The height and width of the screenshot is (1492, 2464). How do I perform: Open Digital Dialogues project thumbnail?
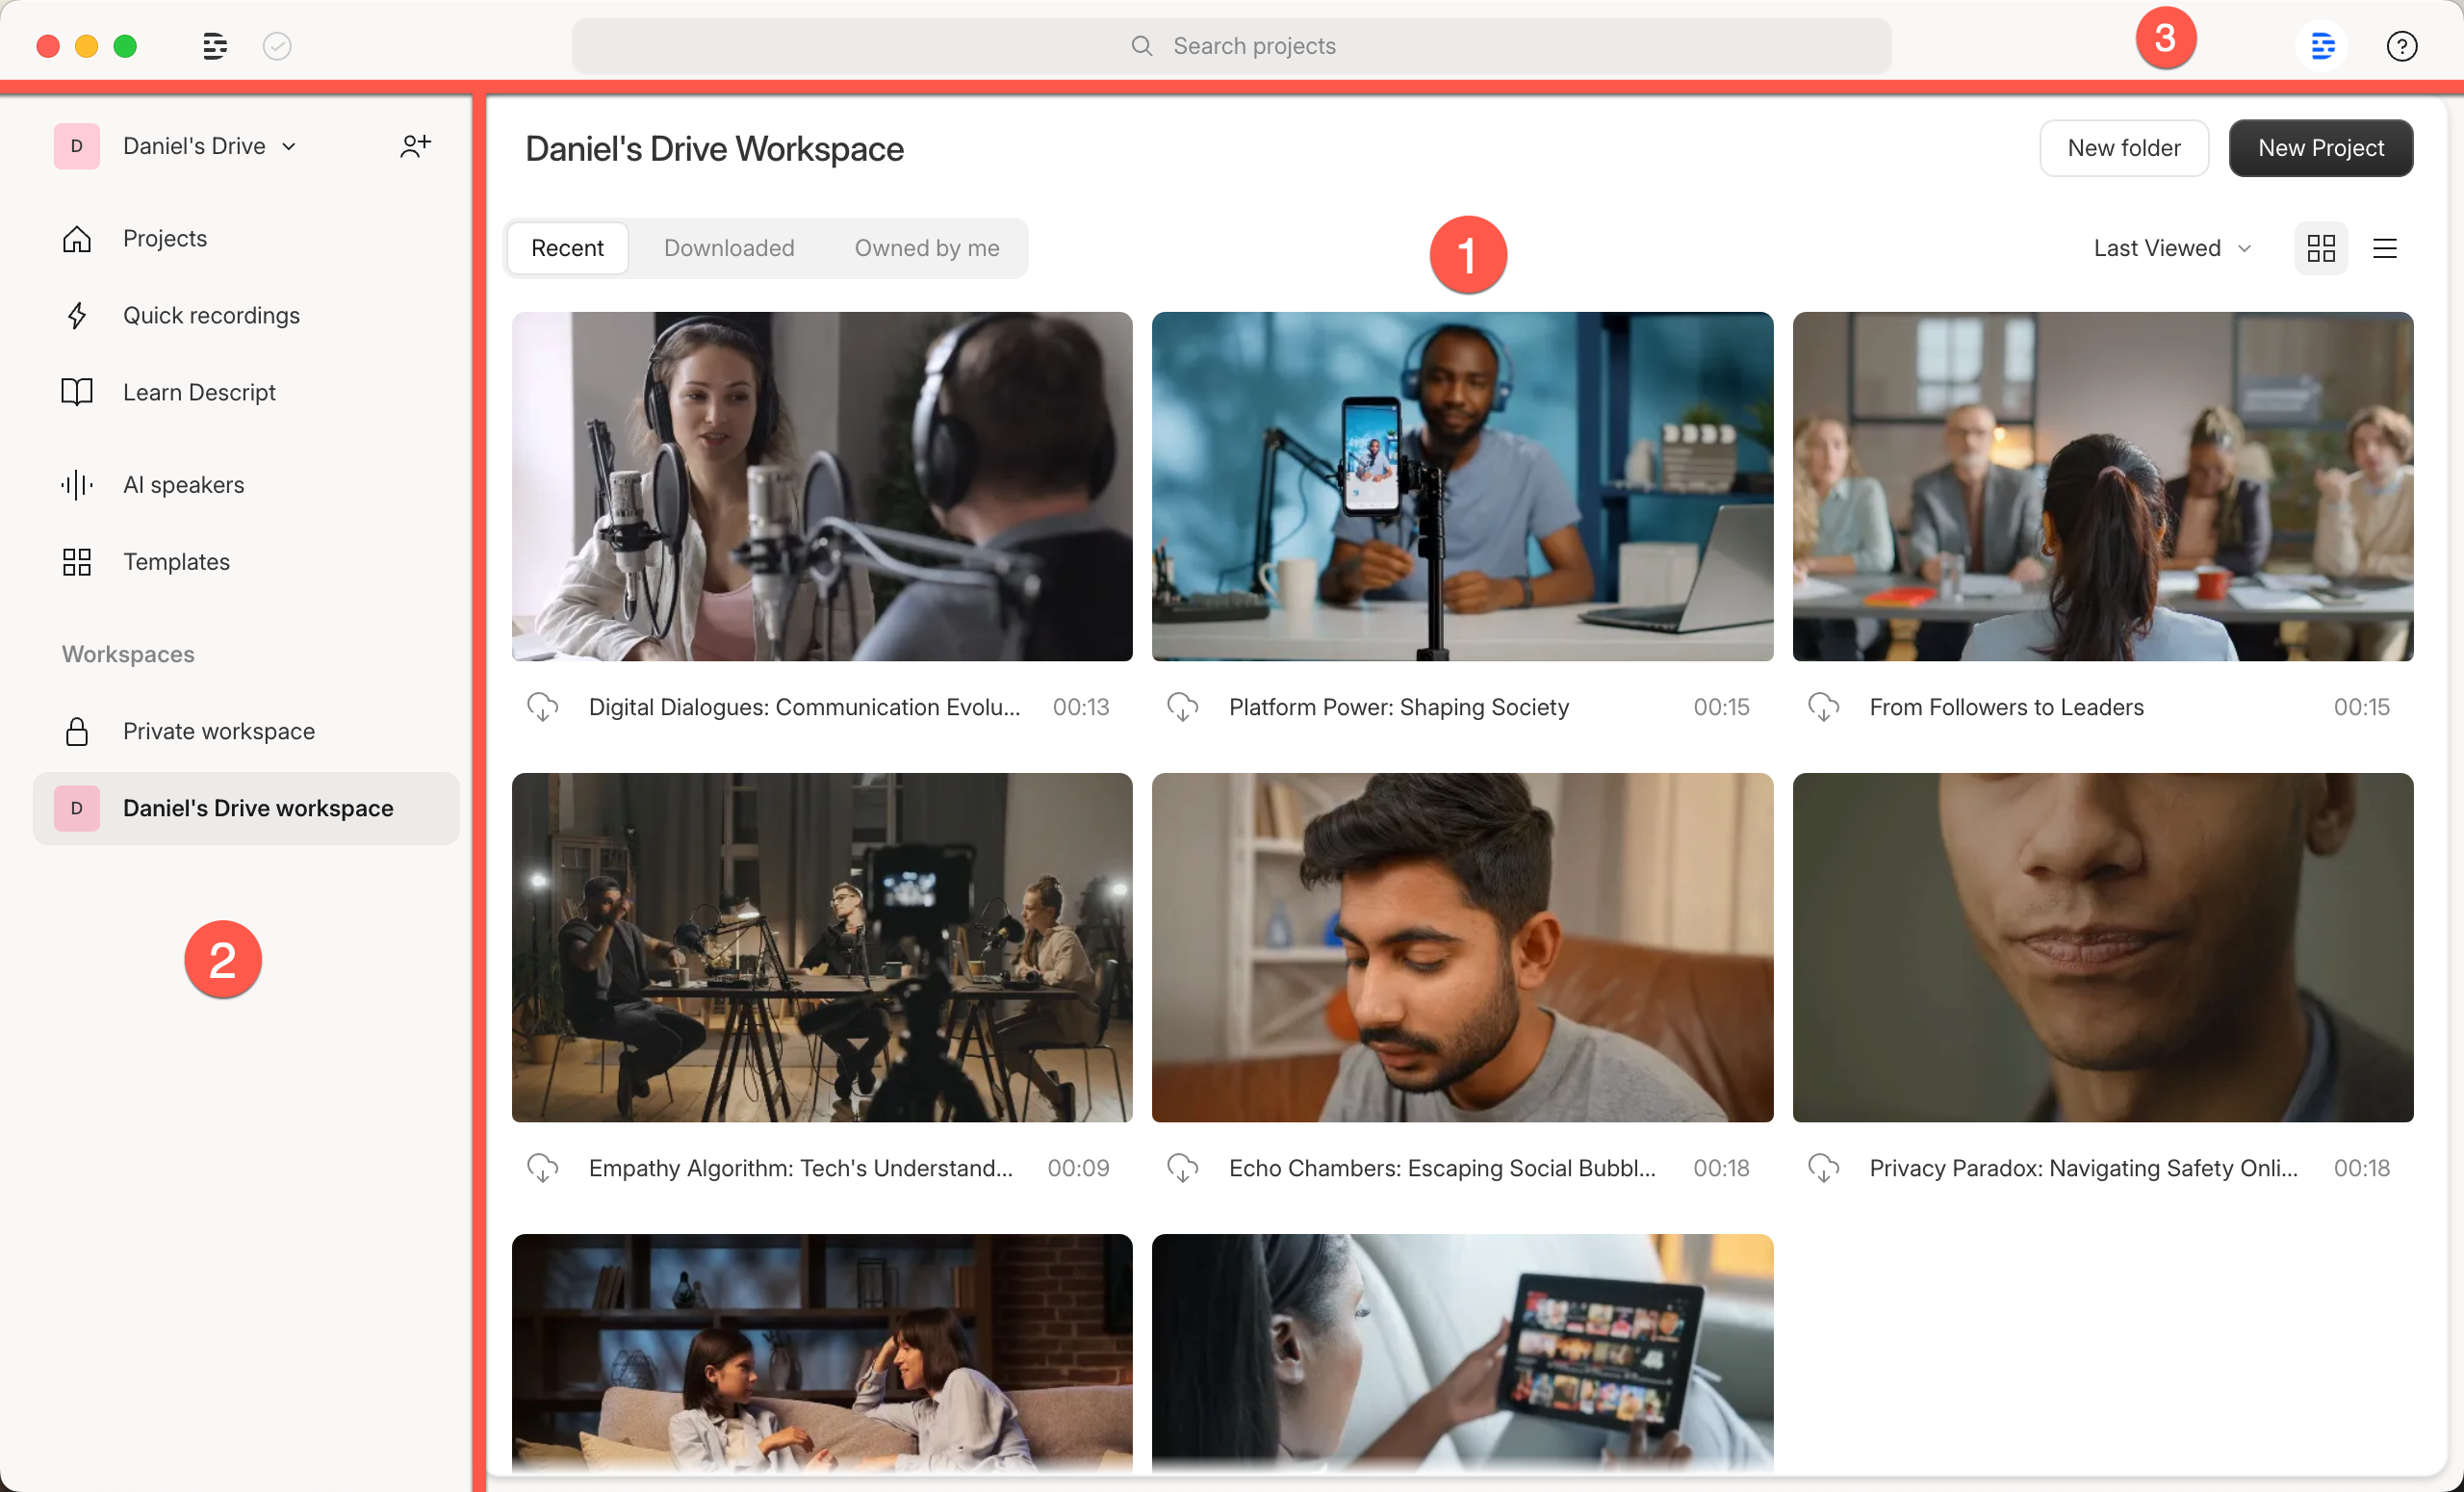(822, 486)
